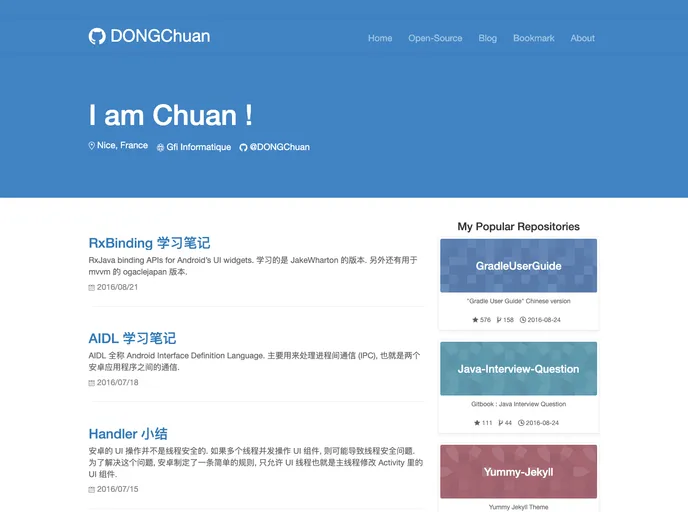Screen dimensions: 688x512
Task: Click the star icon showing 576
Action: [x=475, y=320]
